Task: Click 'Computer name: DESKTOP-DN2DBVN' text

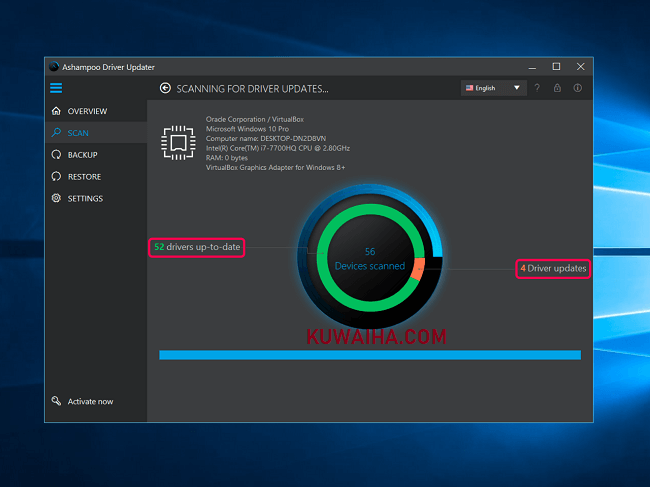Action: (x=266, y=138)
